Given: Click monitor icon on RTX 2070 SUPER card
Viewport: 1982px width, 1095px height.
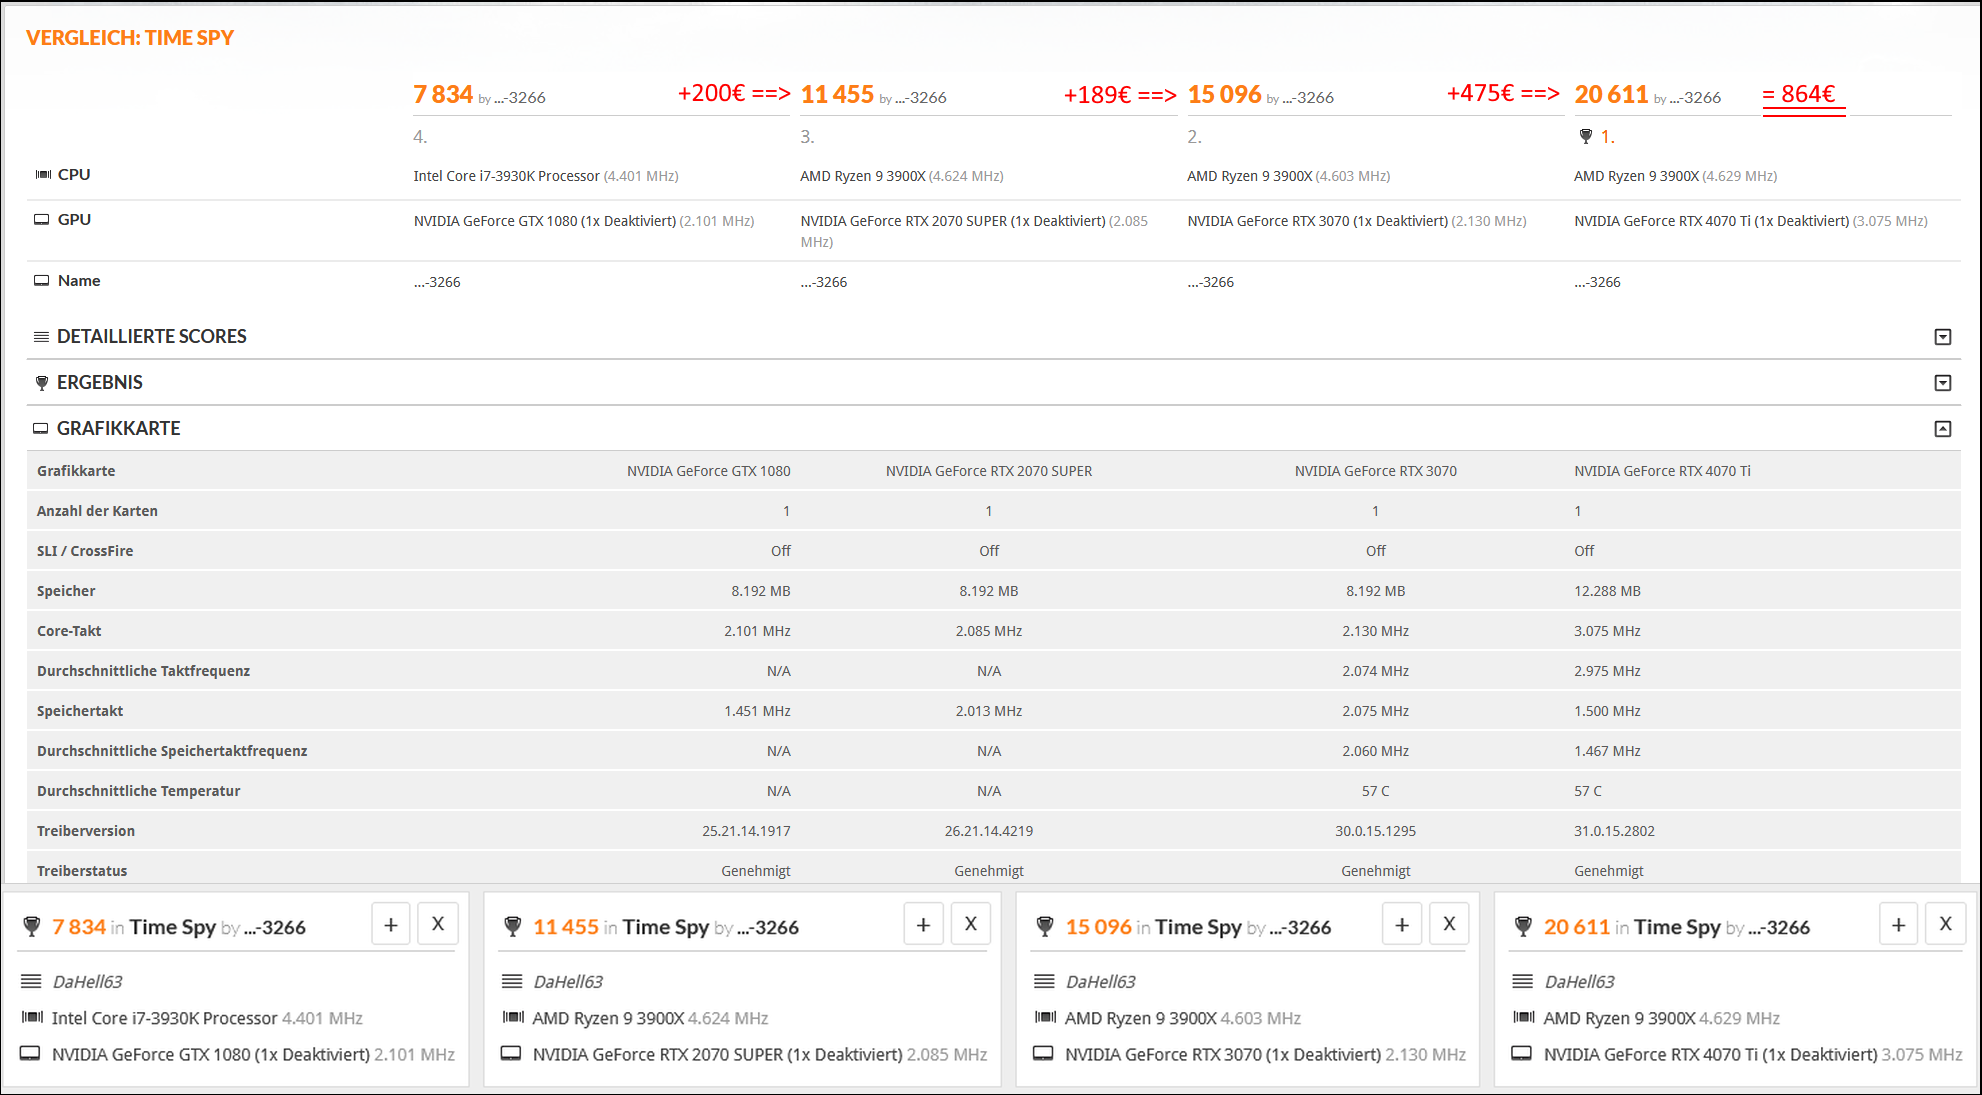Looking at the screenshot, I should tap(511, 1053).
